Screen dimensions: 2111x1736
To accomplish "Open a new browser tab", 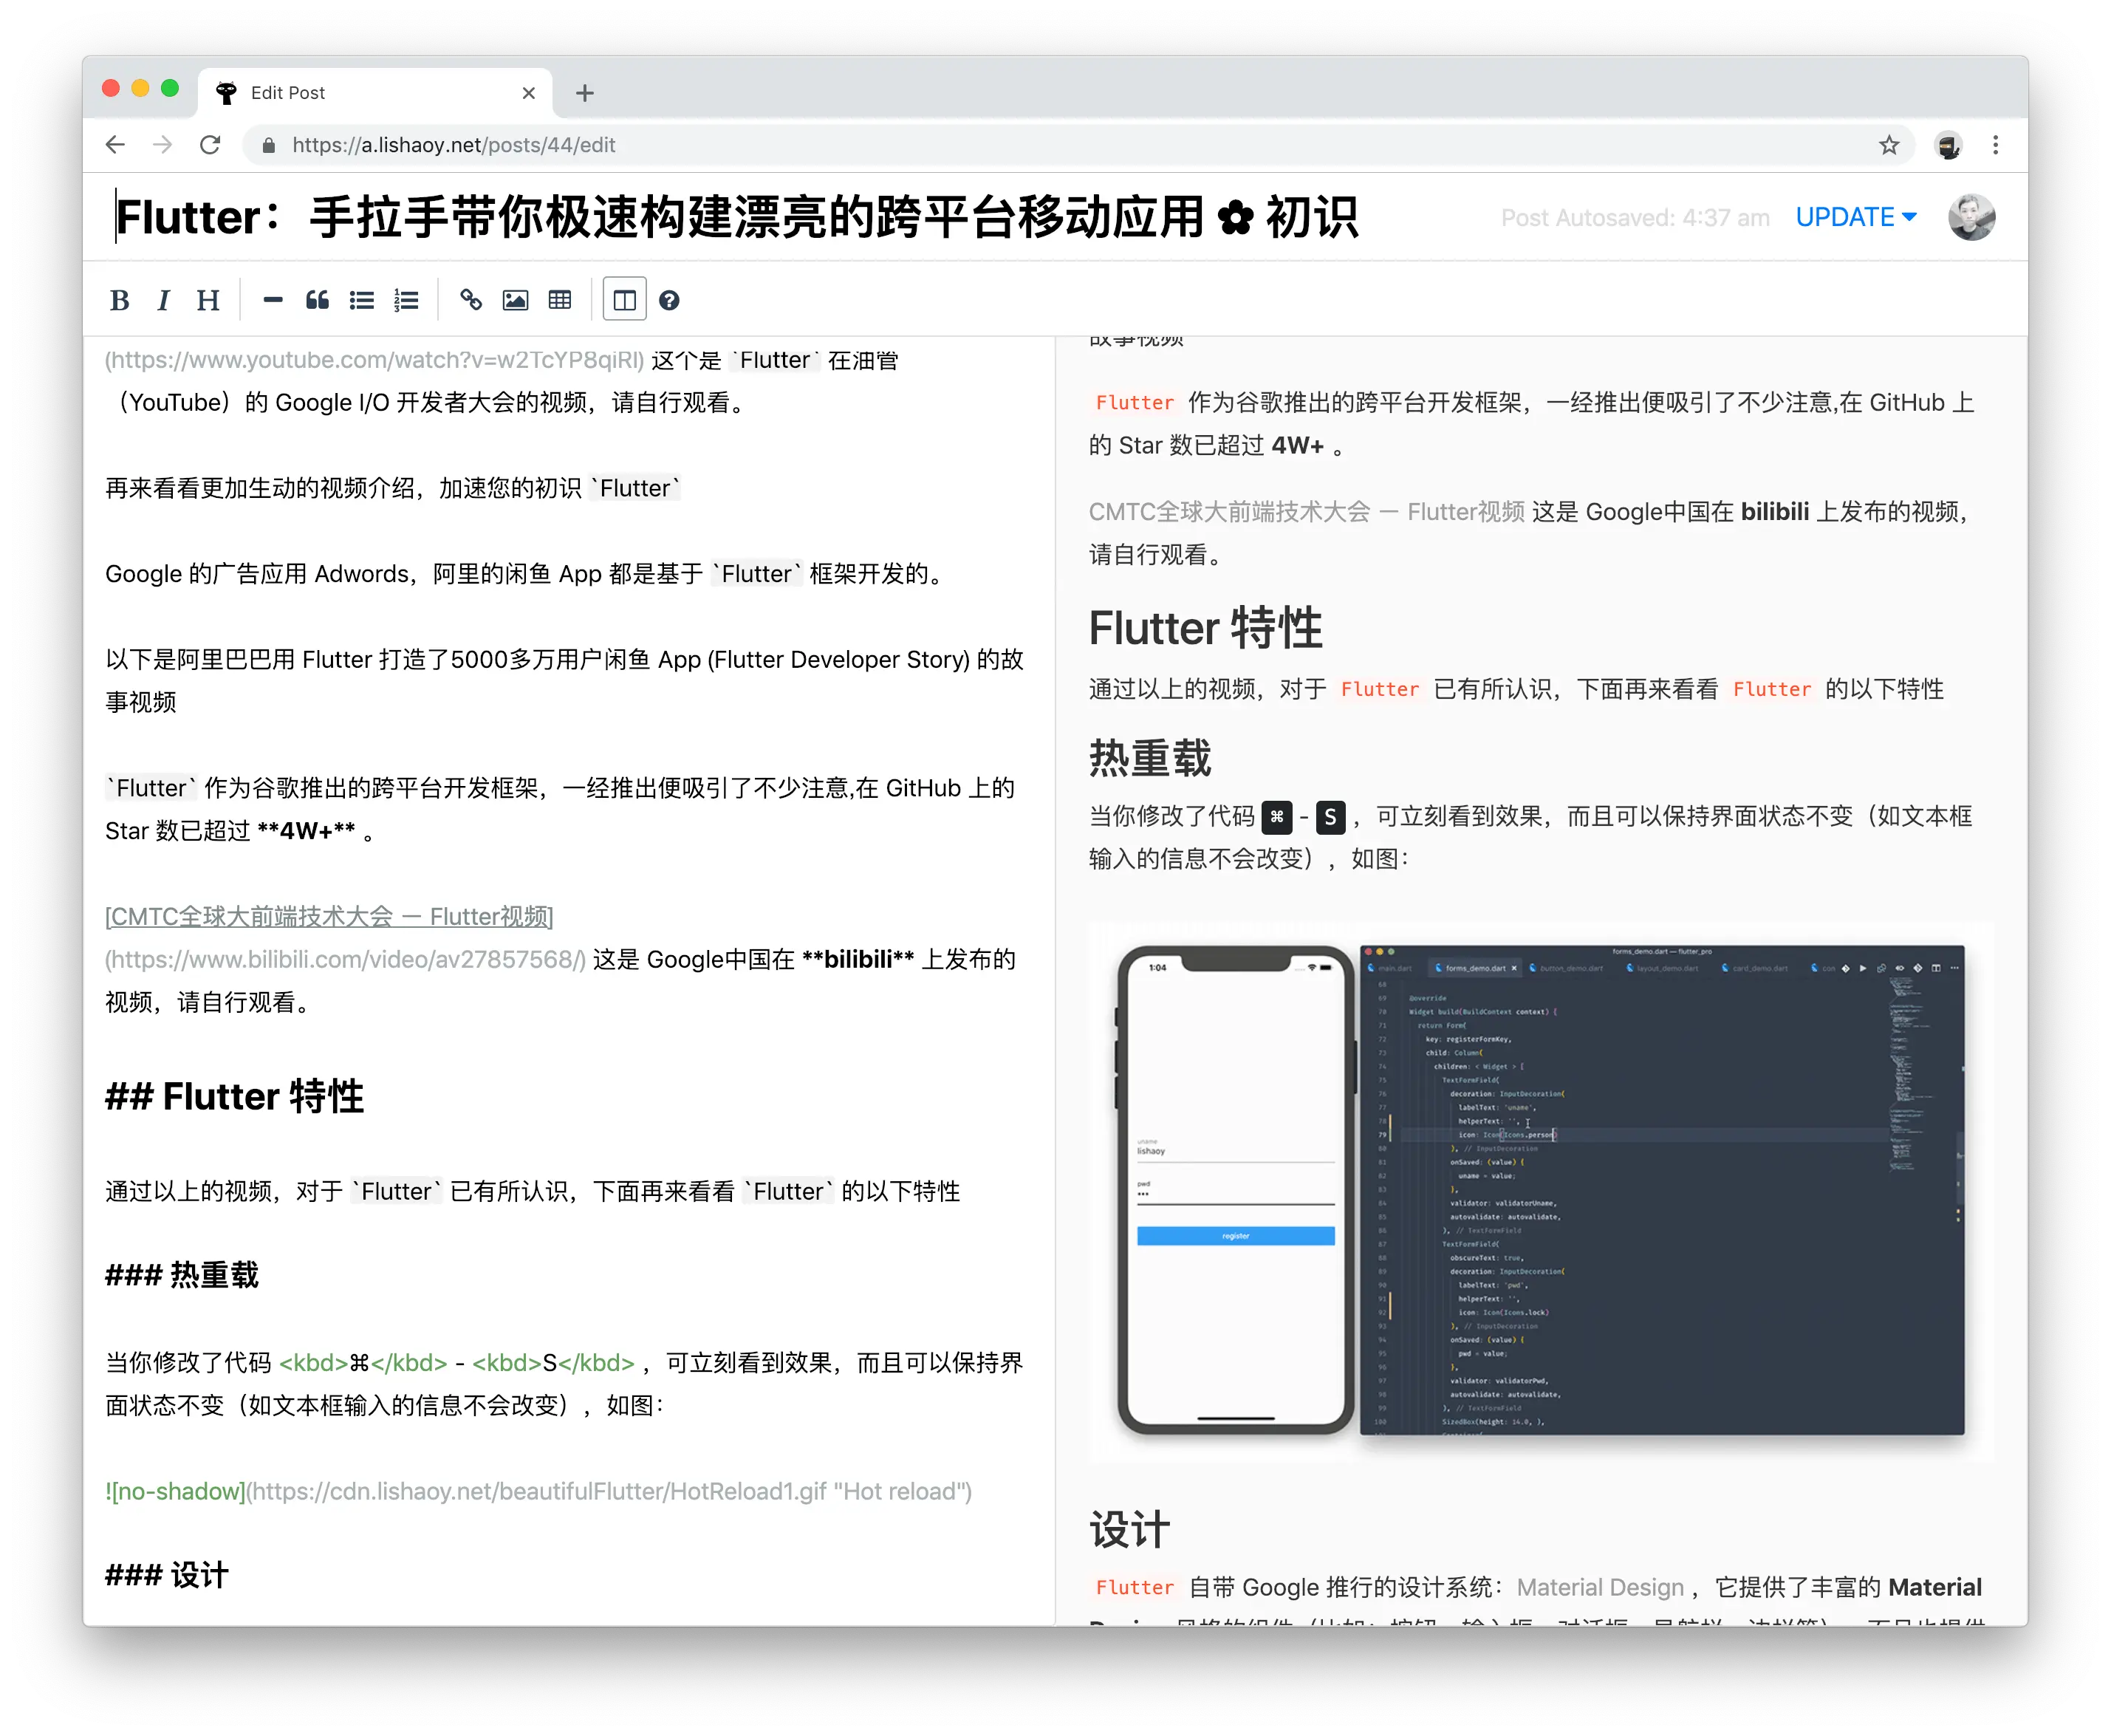I will 585,93.
